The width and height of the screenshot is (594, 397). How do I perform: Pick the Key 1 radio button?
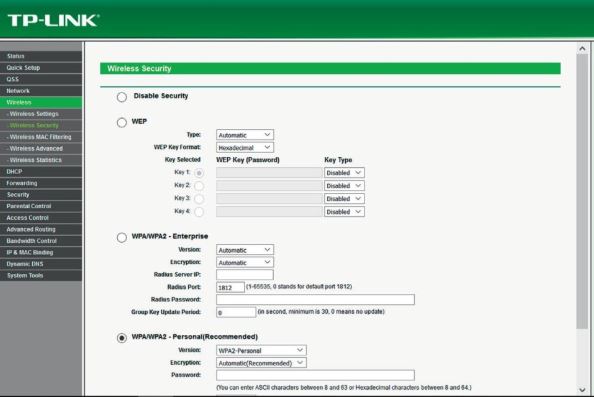[x=199, y=173]
